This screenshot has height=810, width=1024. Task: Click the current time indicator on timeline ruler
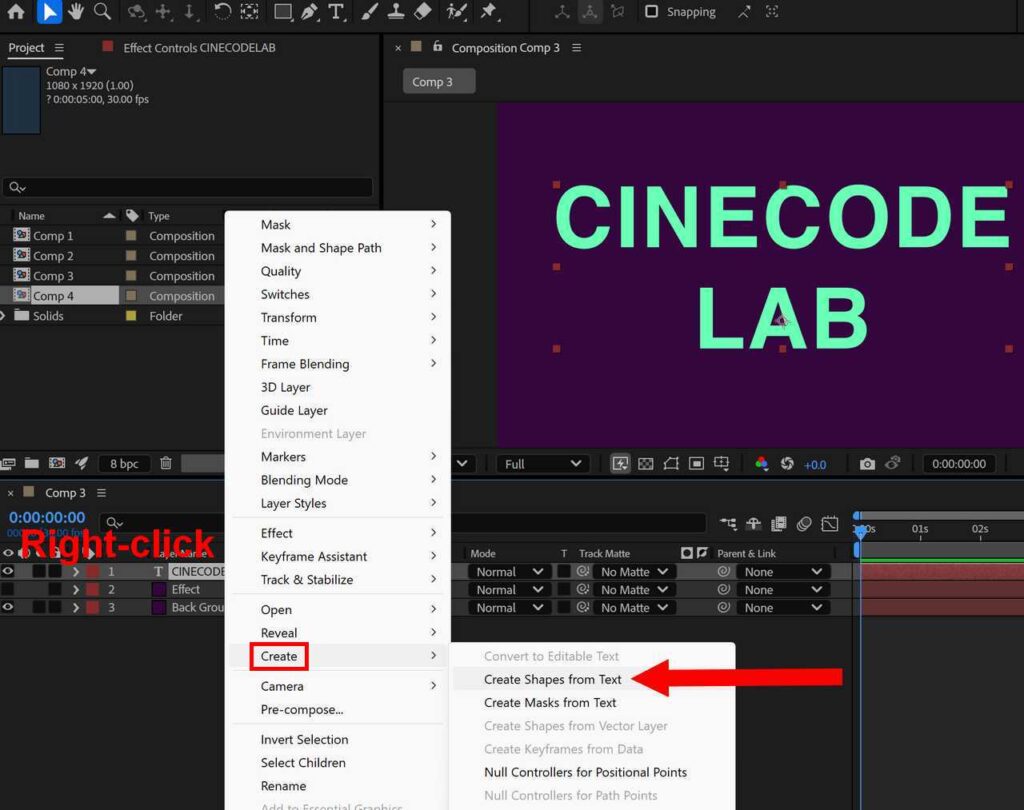tap(861, 530)
